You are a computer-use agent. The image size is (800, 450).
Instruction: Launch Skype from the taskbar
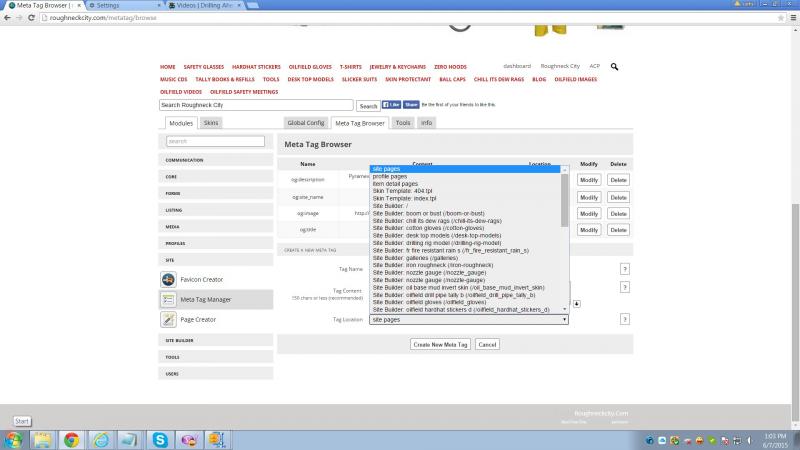[160, 439]
